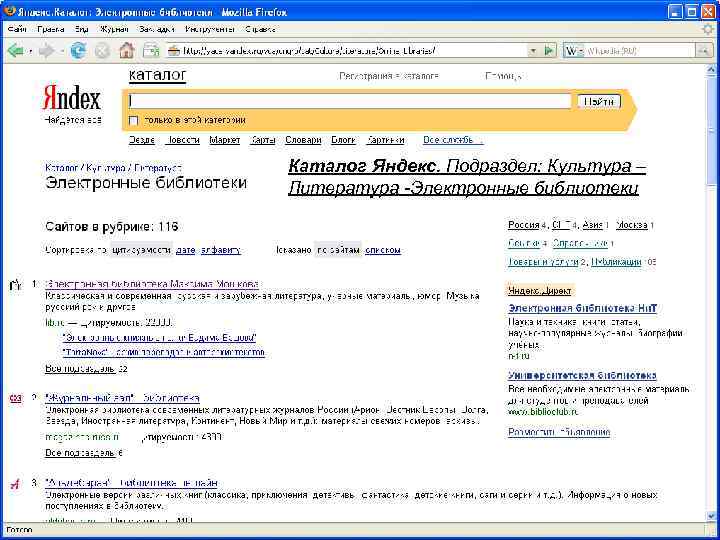Viewport: 720px width, 540px height.
Task: Go to the Home page icon
Action: point(126,51)
